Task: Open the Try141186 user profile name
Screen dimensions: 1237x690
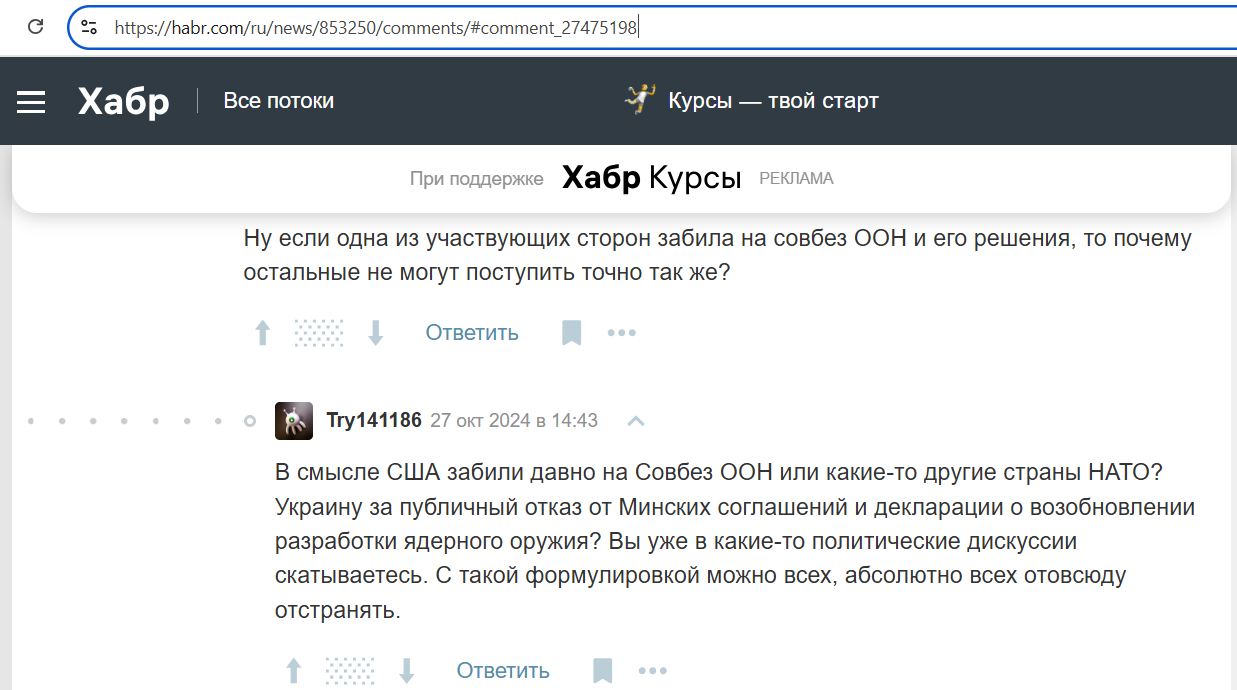Action: pos(374,421)
